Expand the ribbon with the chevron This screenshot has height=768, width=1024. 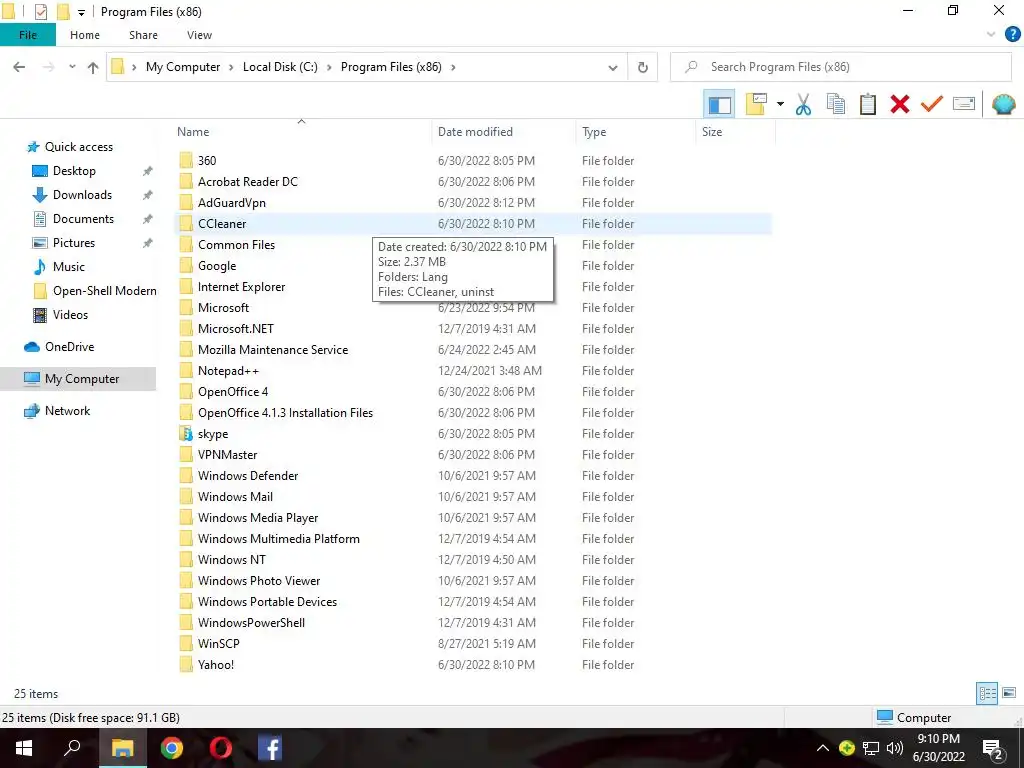tap(991, 35)
